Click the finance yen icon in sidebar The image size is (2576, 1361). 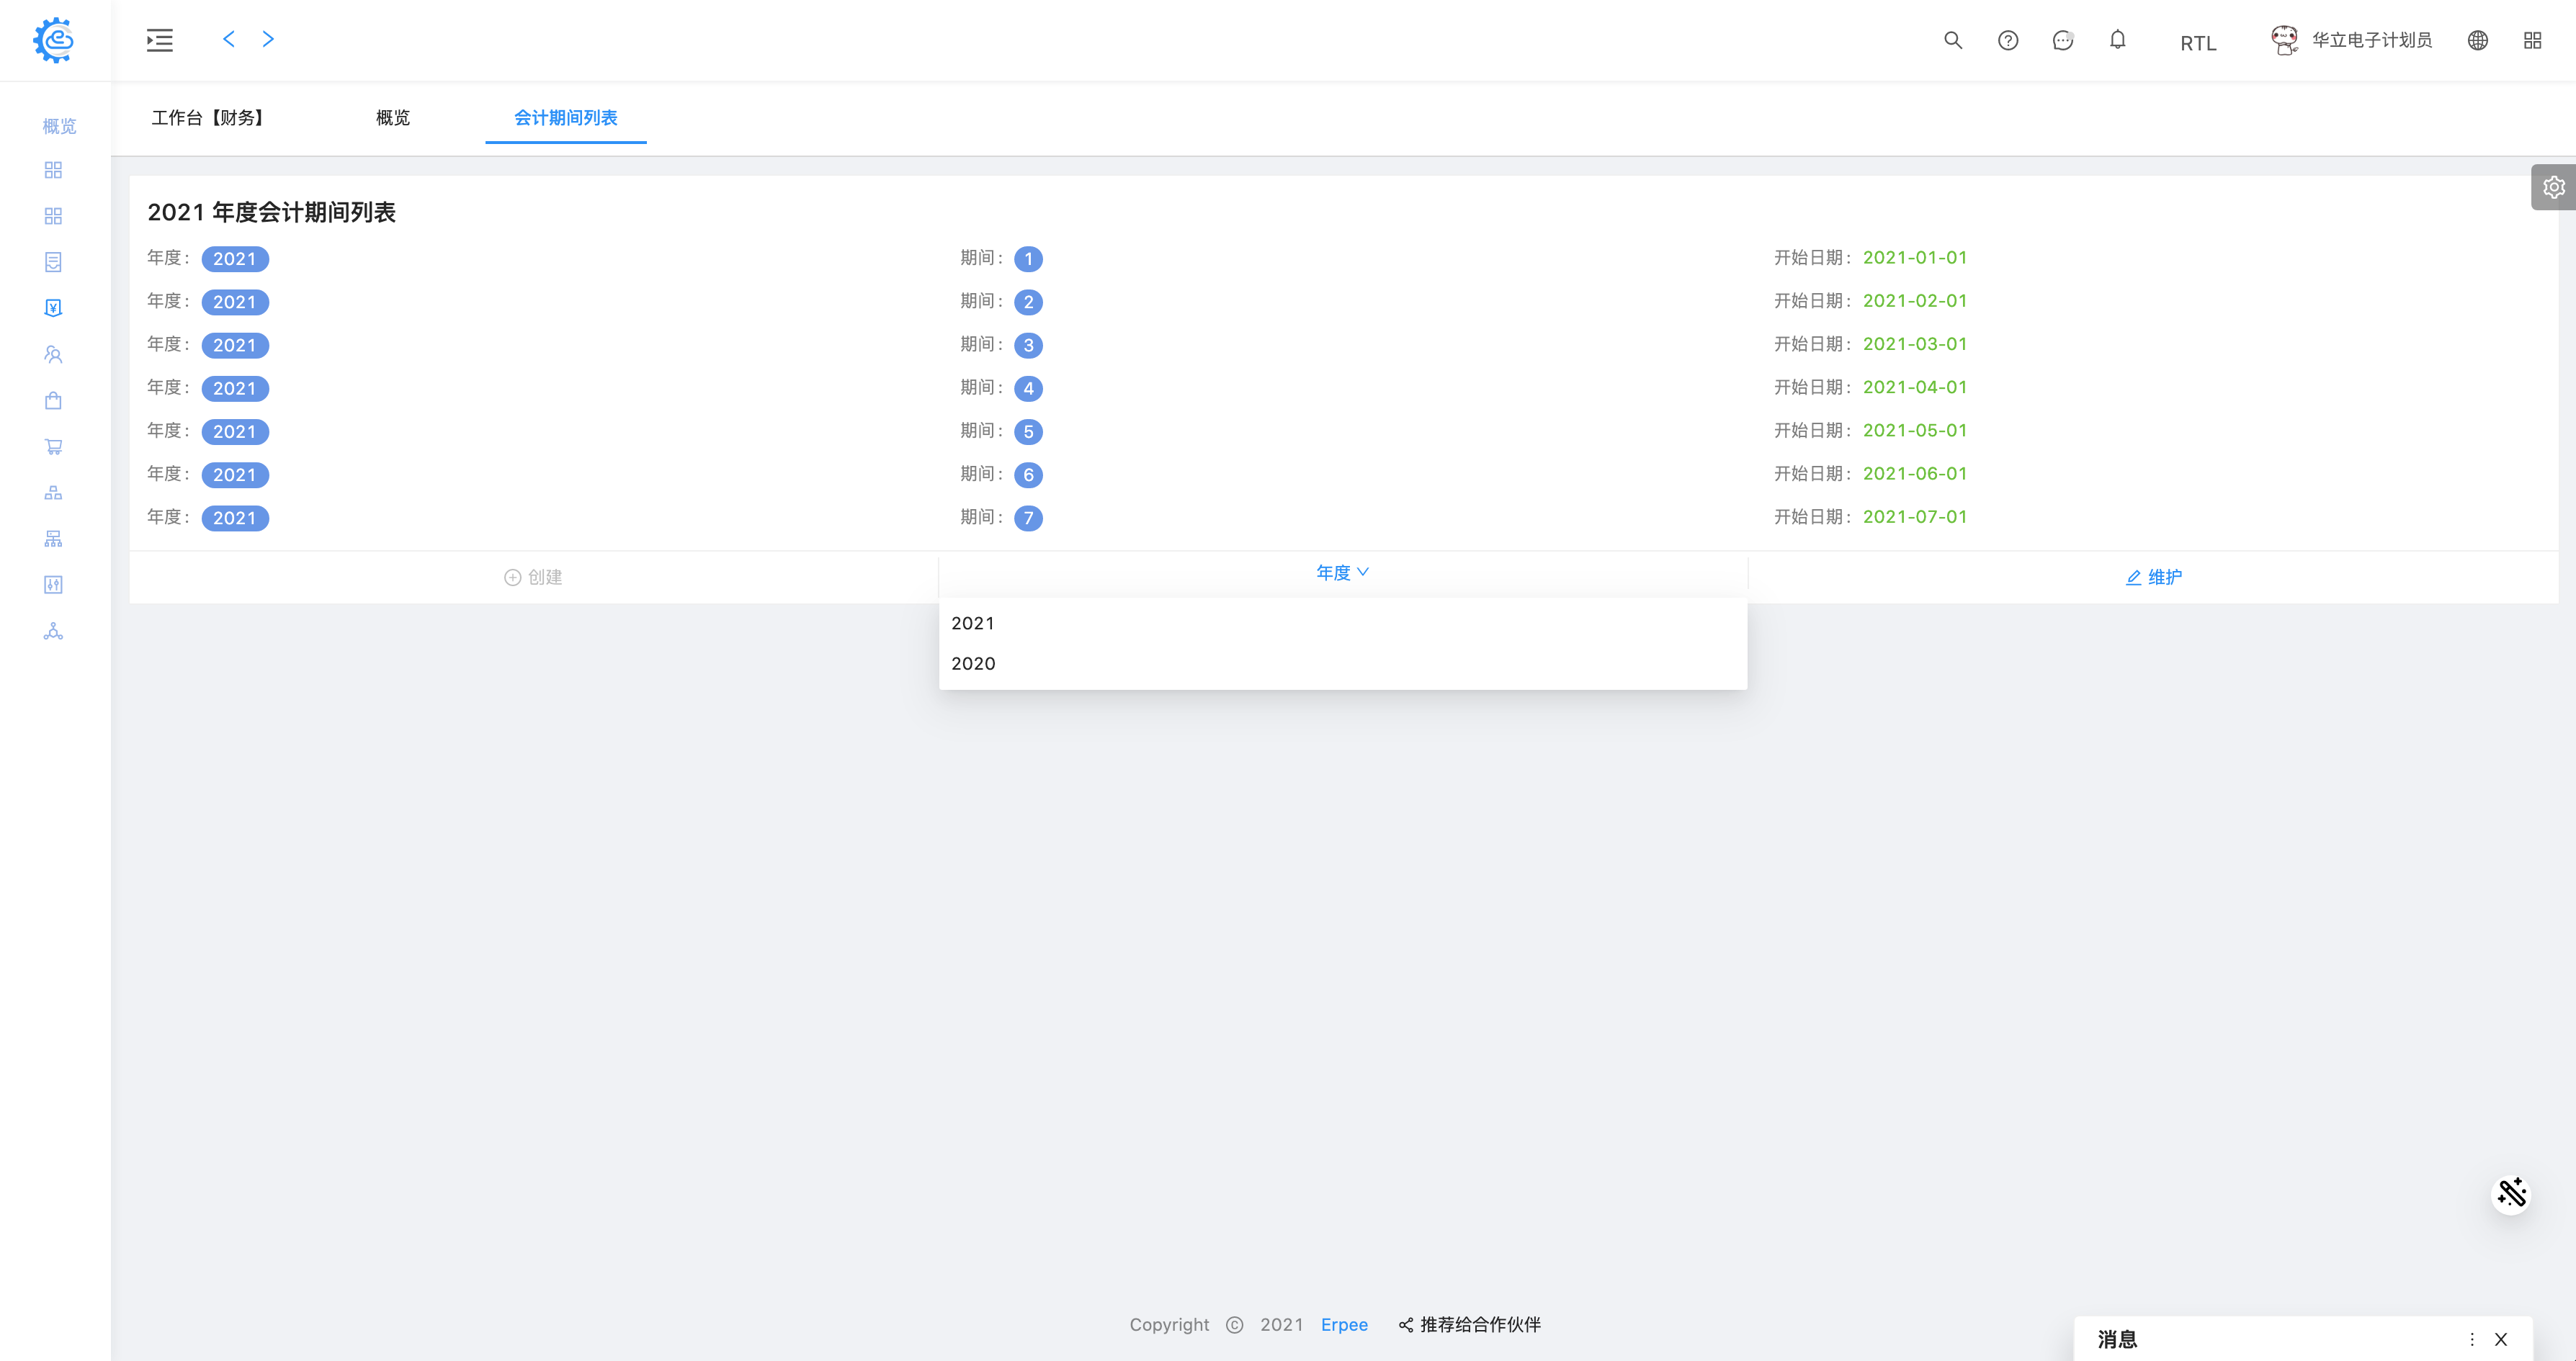[53, 308]
